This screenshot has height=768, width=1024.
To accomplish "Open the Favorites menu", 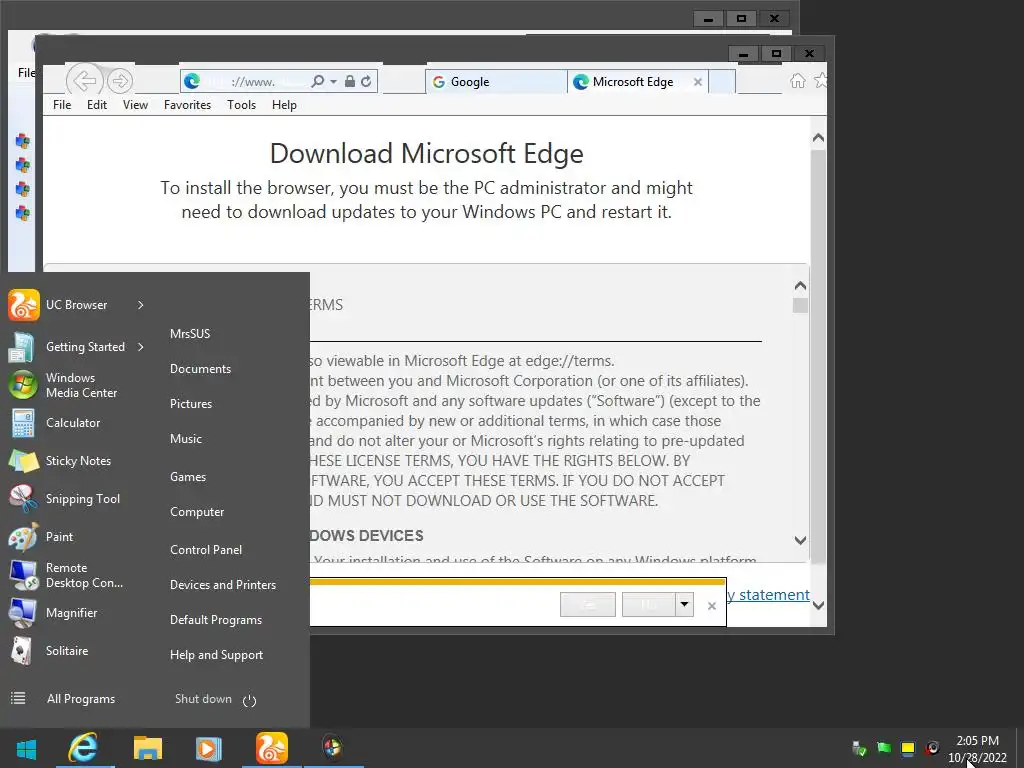I will coord(187,104).
